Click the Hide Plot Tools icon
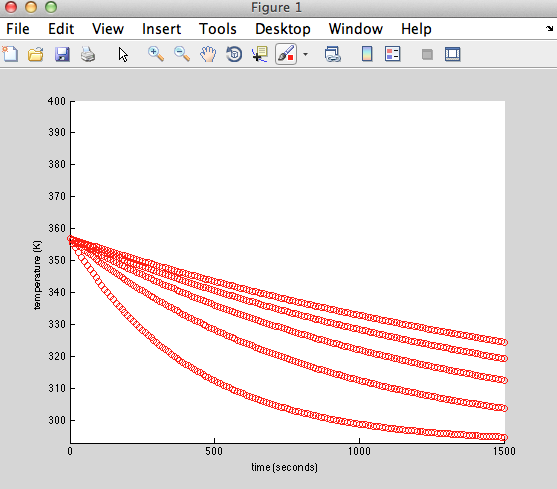Screen dimensions: 557x489 (x=427, y=54)
